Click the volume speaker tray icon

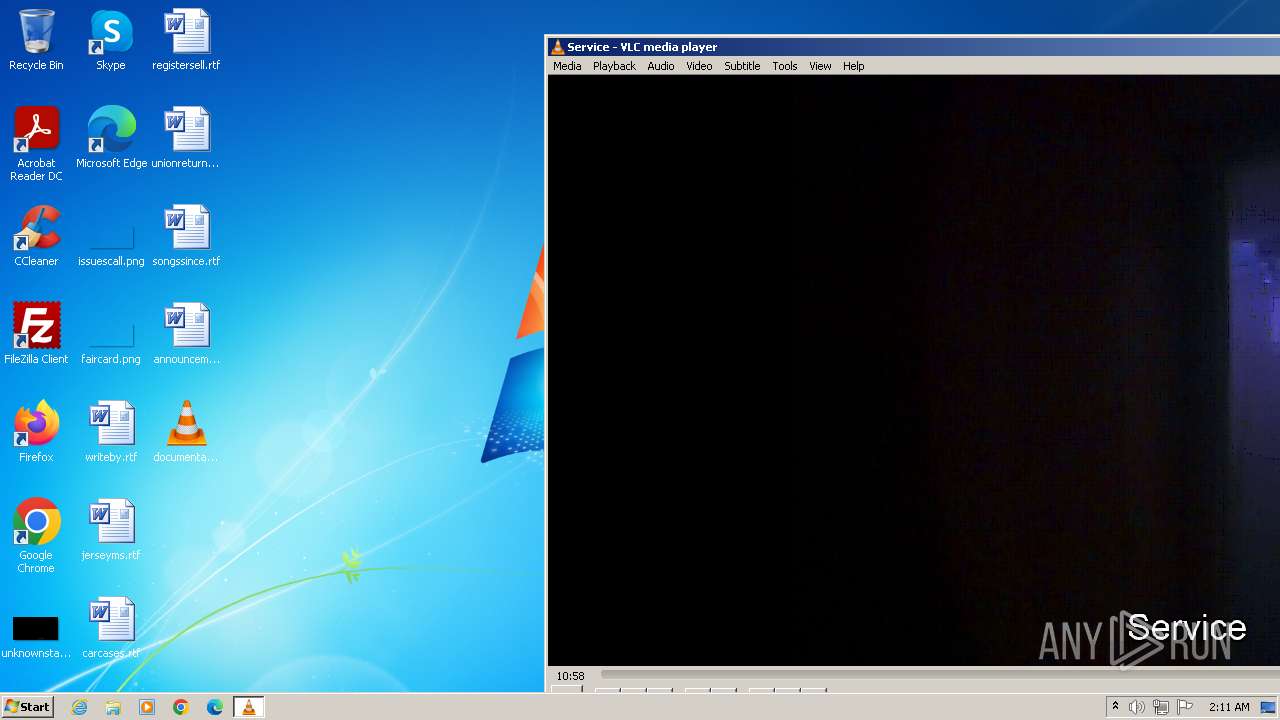pos(1137,707)
